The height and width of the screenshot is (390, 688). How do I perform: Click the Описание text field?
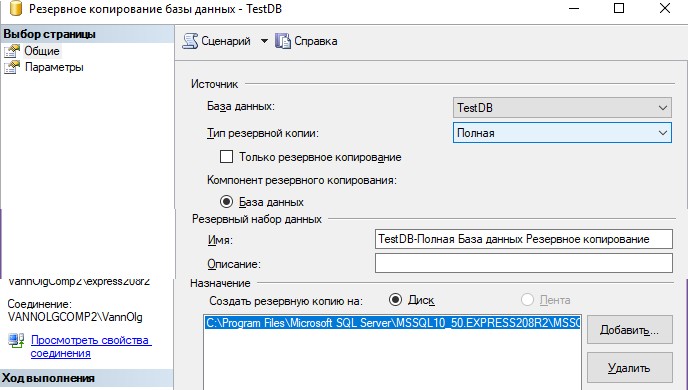(x=523, y=263)
